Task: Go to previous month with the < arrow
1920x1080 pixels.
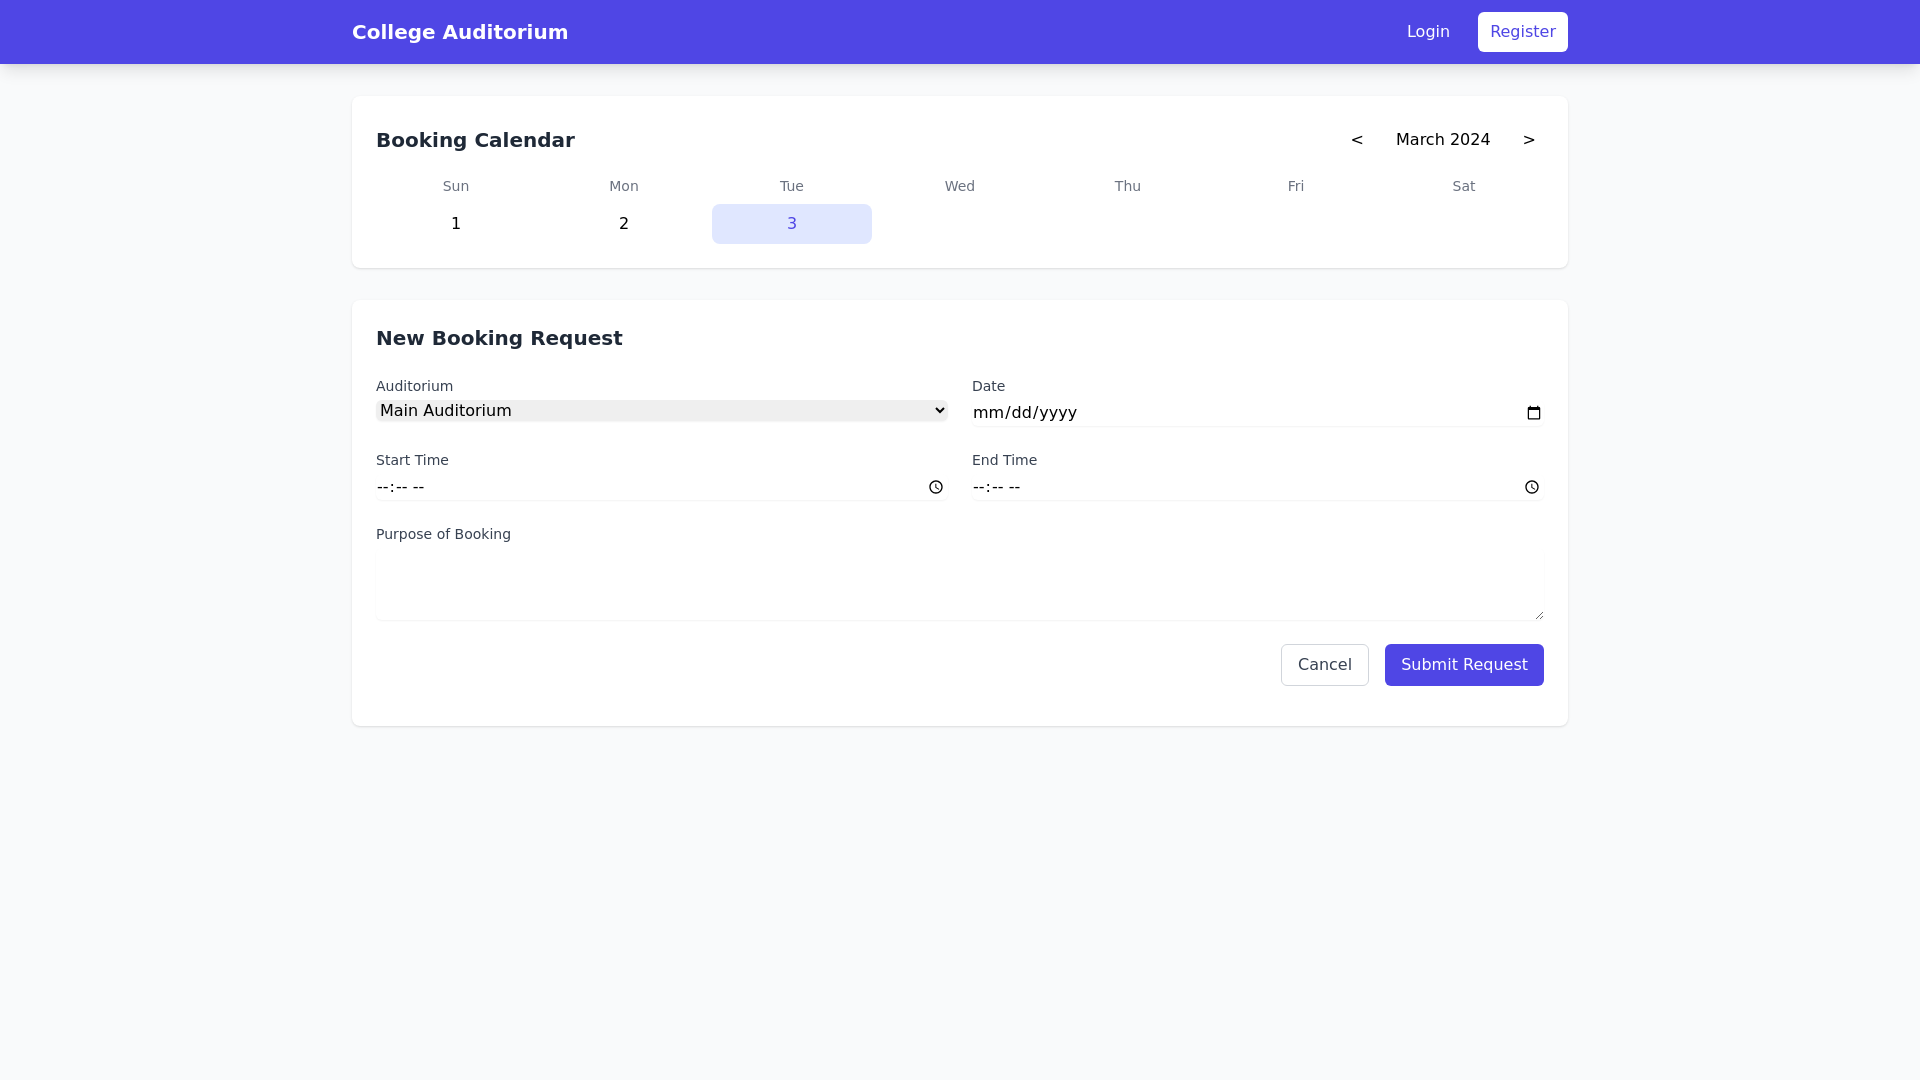Action: pos(1356,140)
